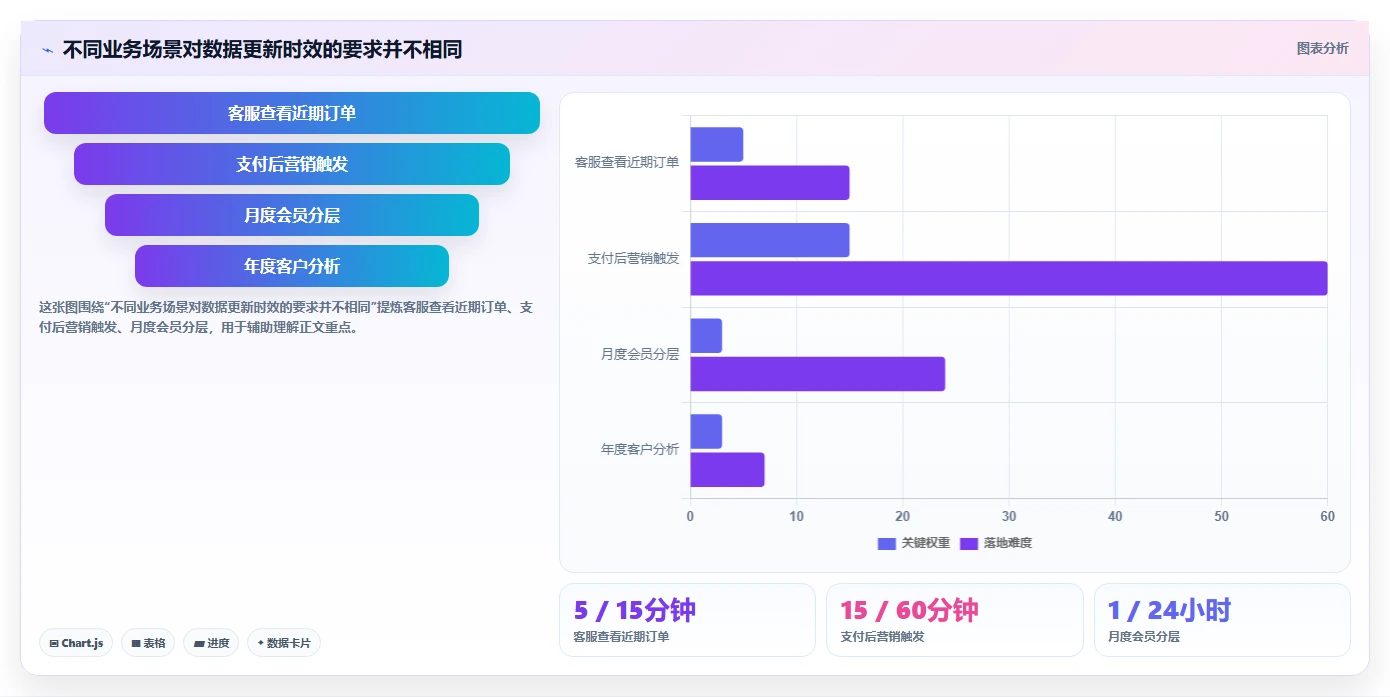
Task: Click the page title heading text
Action: (x=262, y=49)
